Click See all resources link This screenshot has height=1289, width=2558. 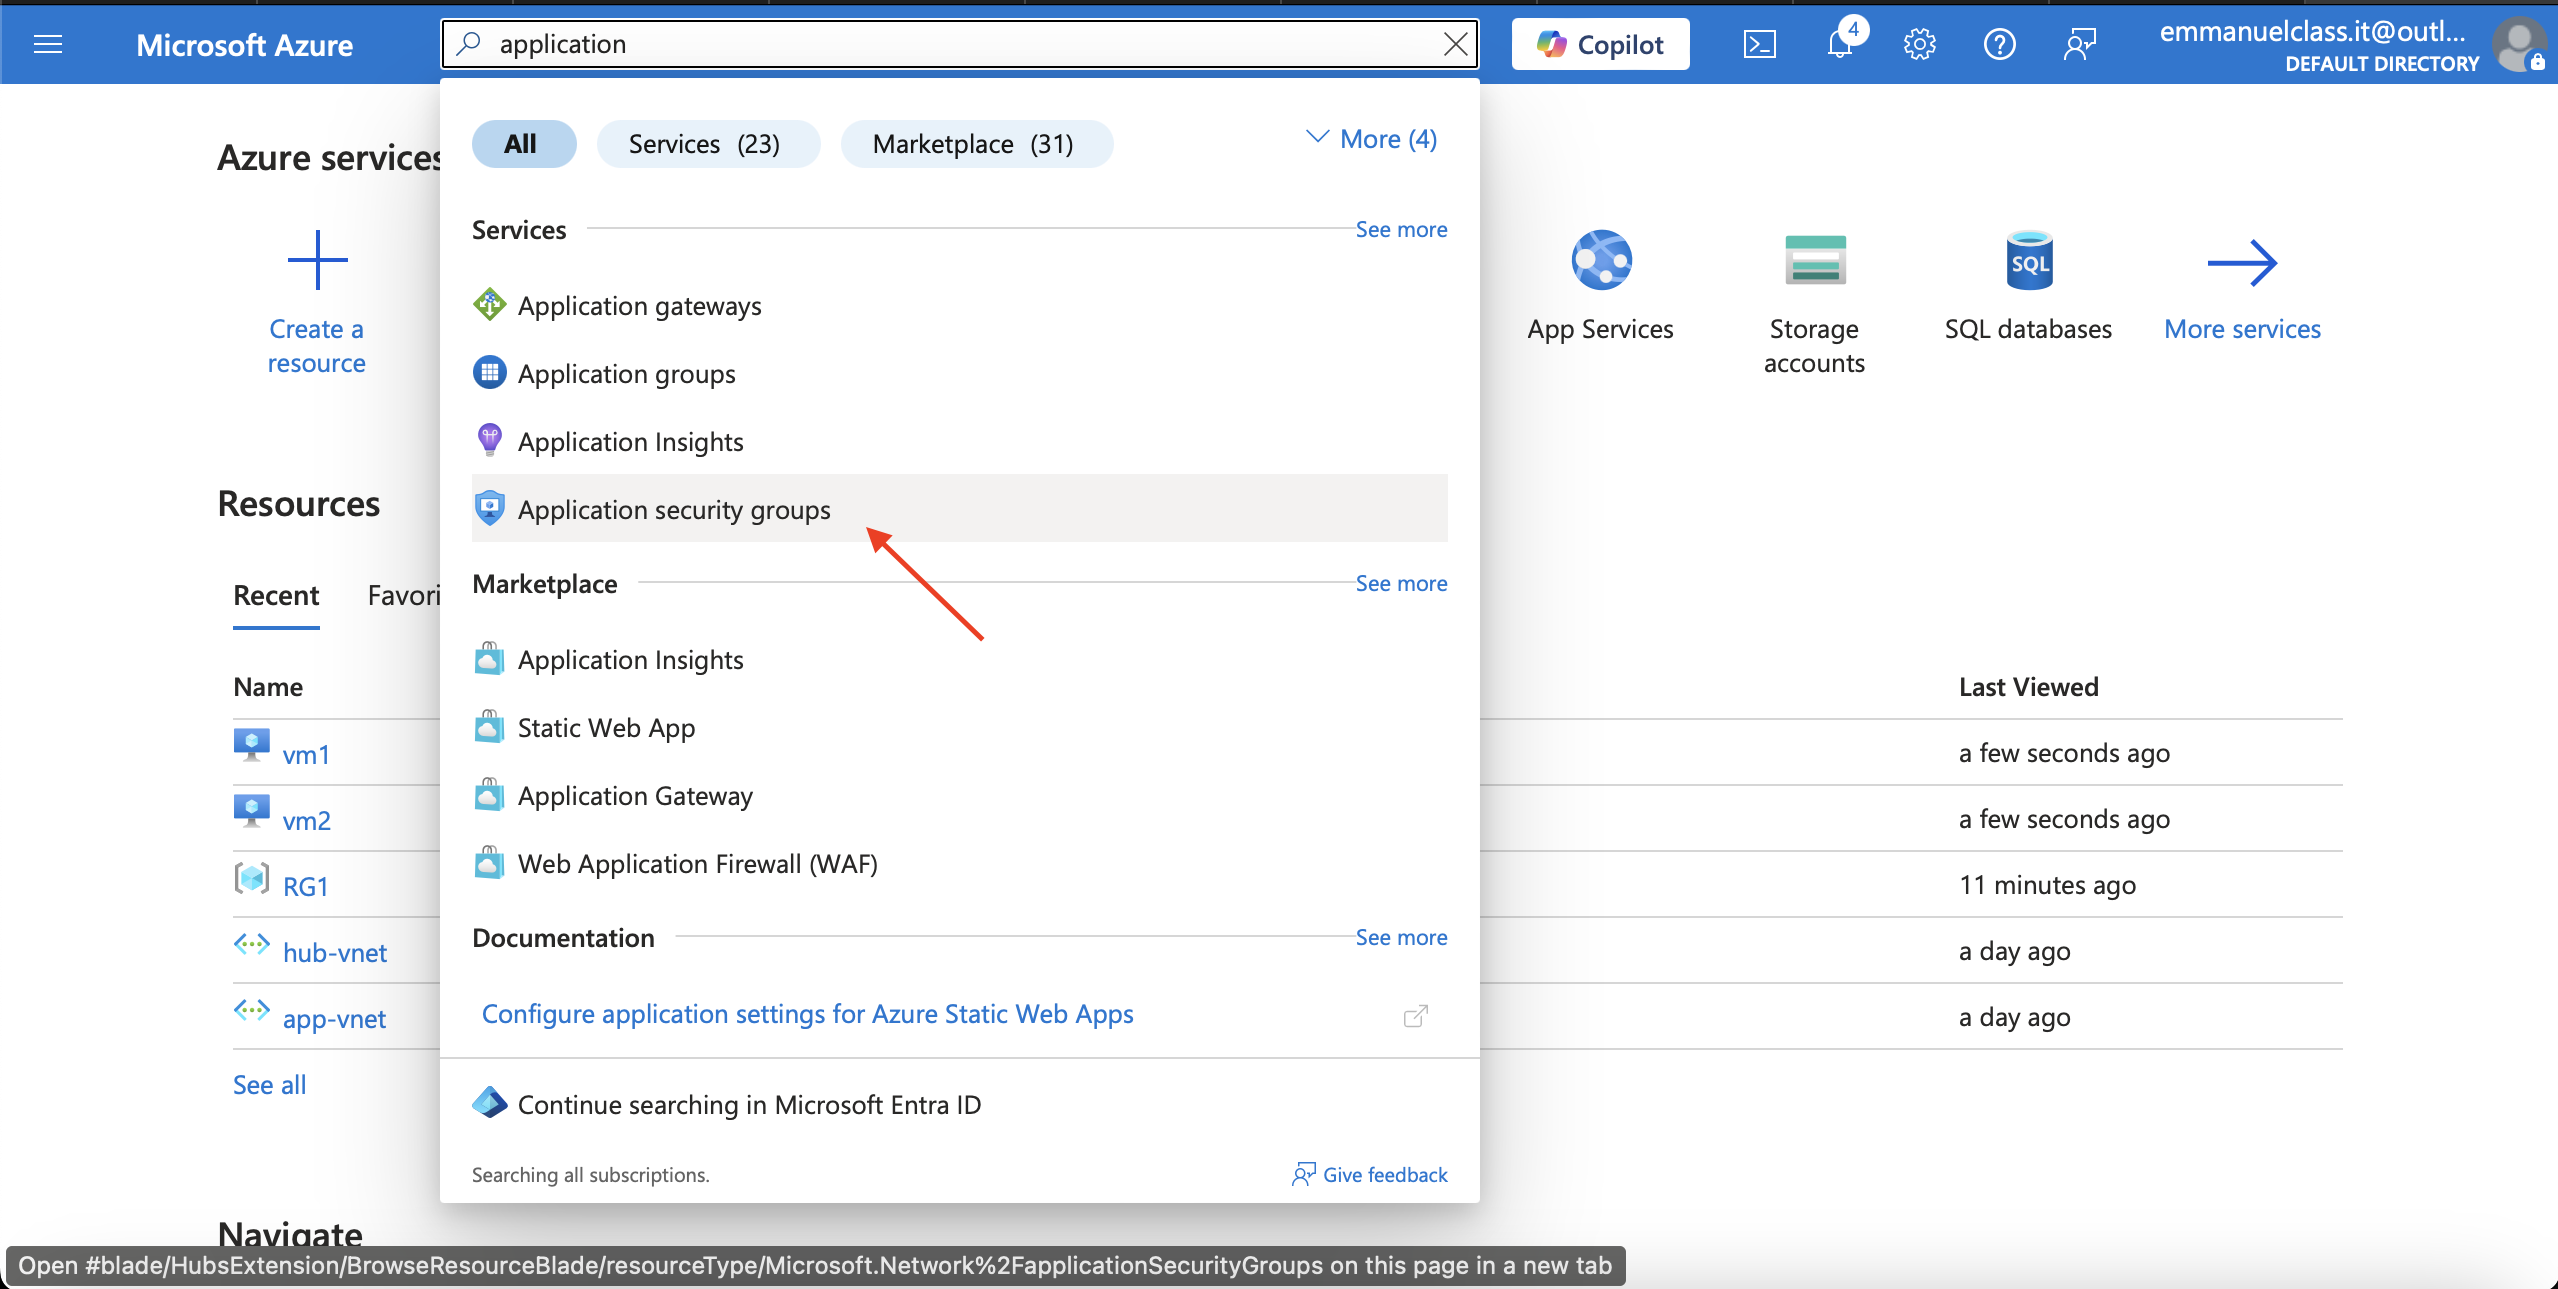click(269, 1085)
